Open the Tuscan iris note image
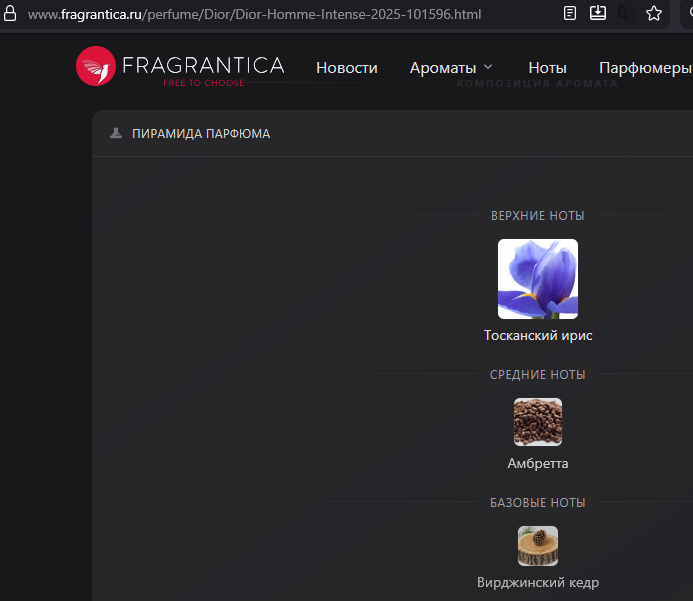Image resolution: width=693 pixels, height=601 pixels. coord(538,279)
